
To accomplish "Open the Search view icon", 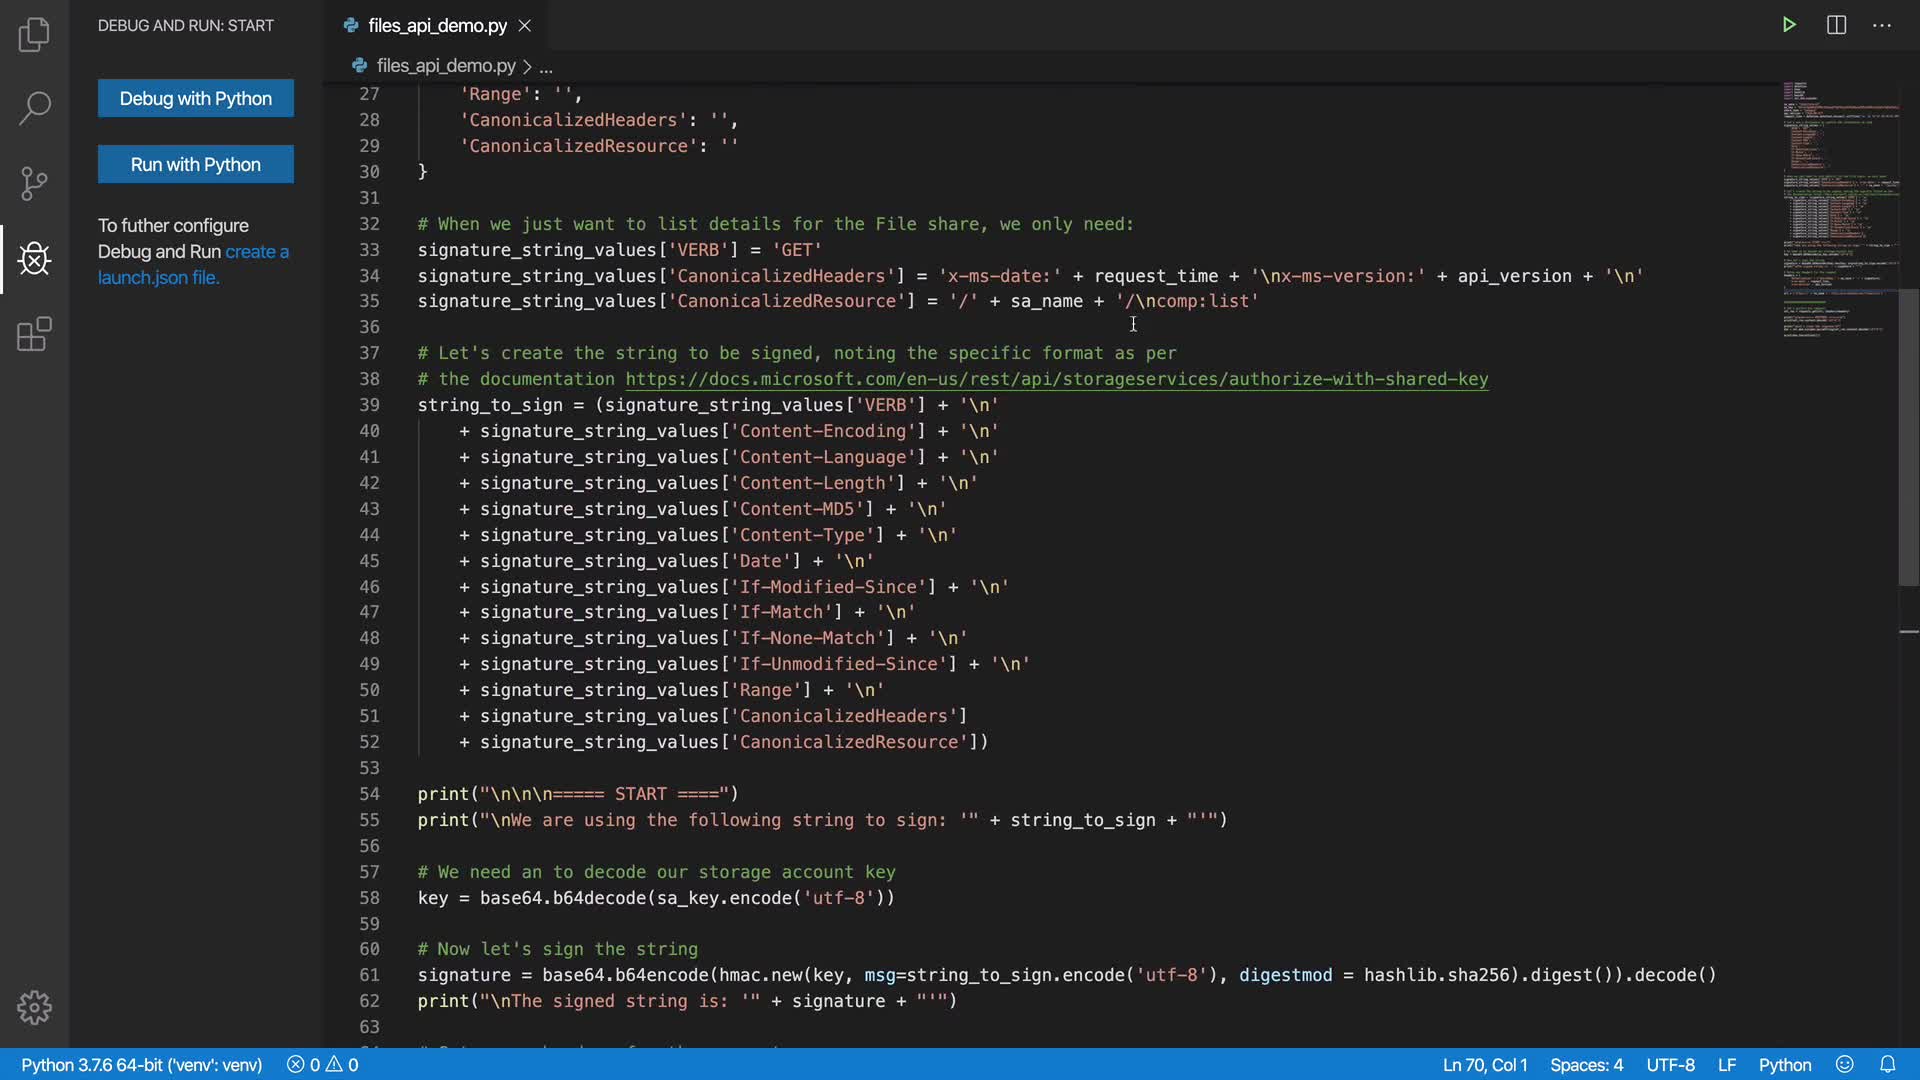I will pyautogui.click(x=34, y=108).
